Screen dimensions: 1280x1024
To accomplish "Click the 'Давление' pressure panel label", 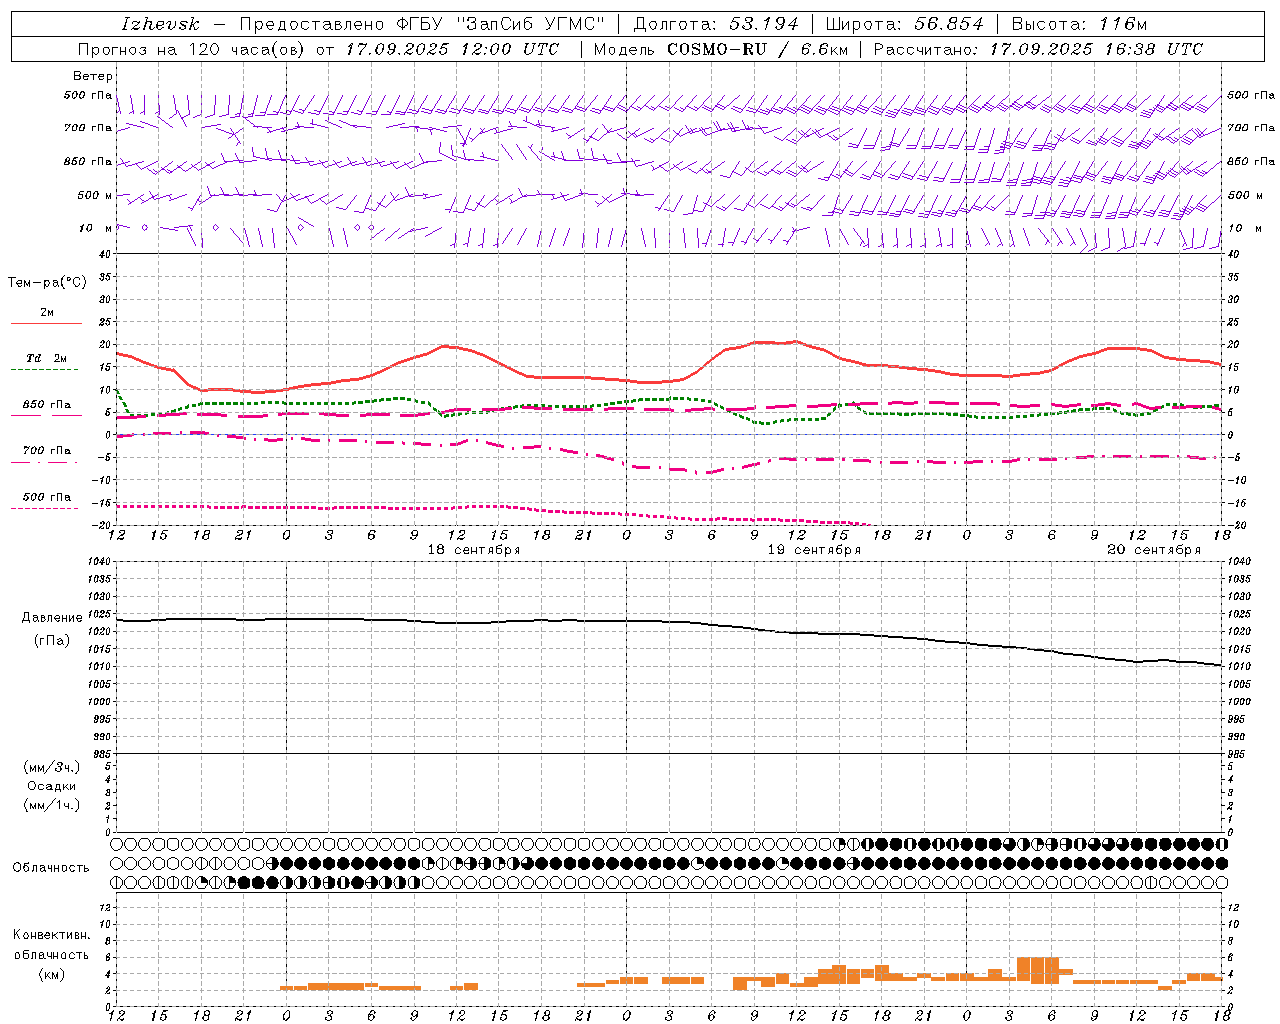I will (52, 618).
